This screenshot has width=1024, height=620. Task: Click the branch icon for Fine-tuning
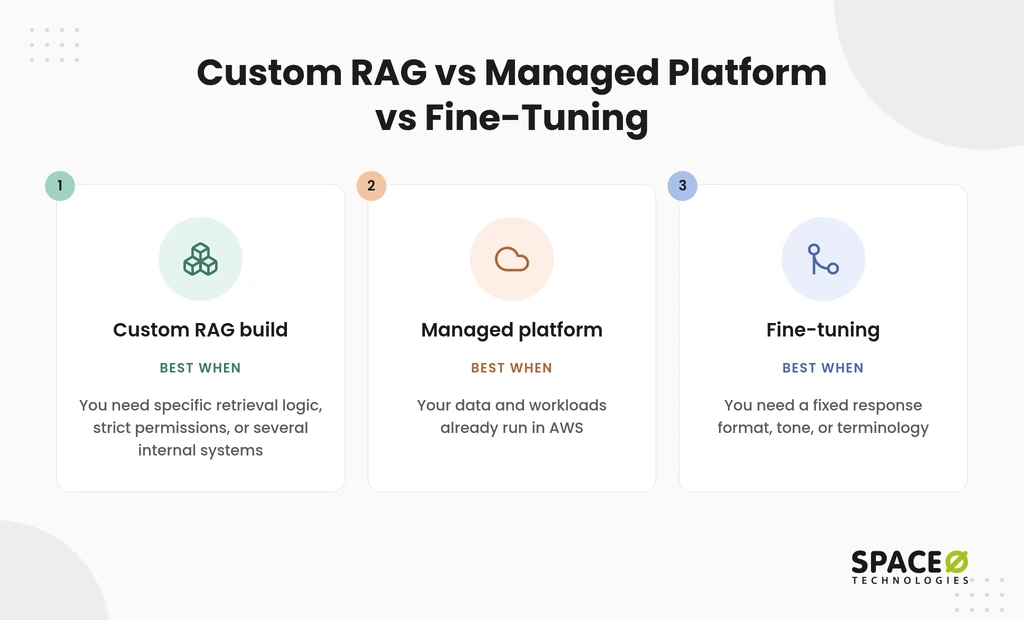(823, 259)
